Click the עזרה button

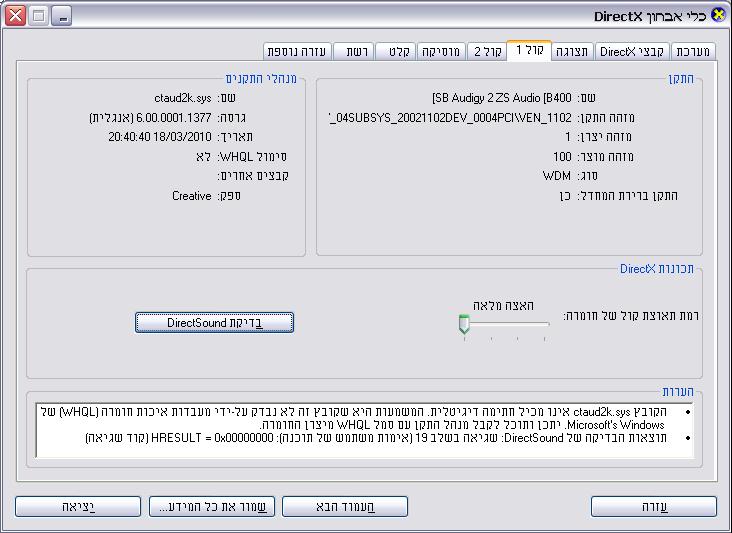(653, 507)
